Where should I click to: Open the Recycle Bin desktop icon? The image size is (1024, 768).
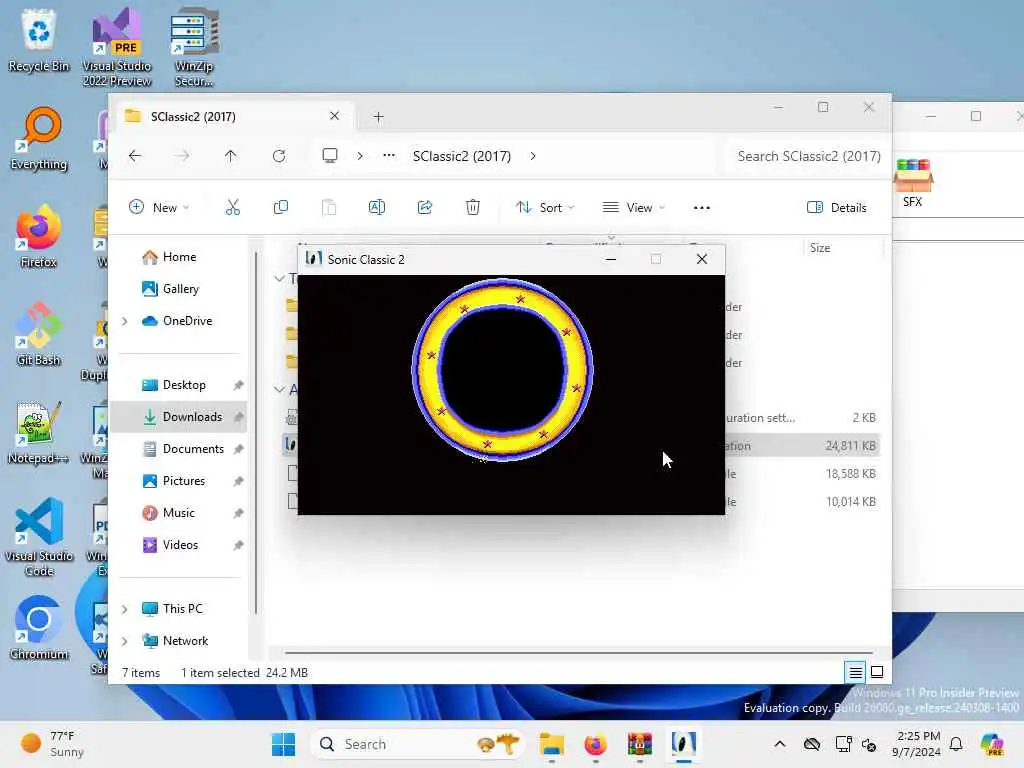coord(39,40)
